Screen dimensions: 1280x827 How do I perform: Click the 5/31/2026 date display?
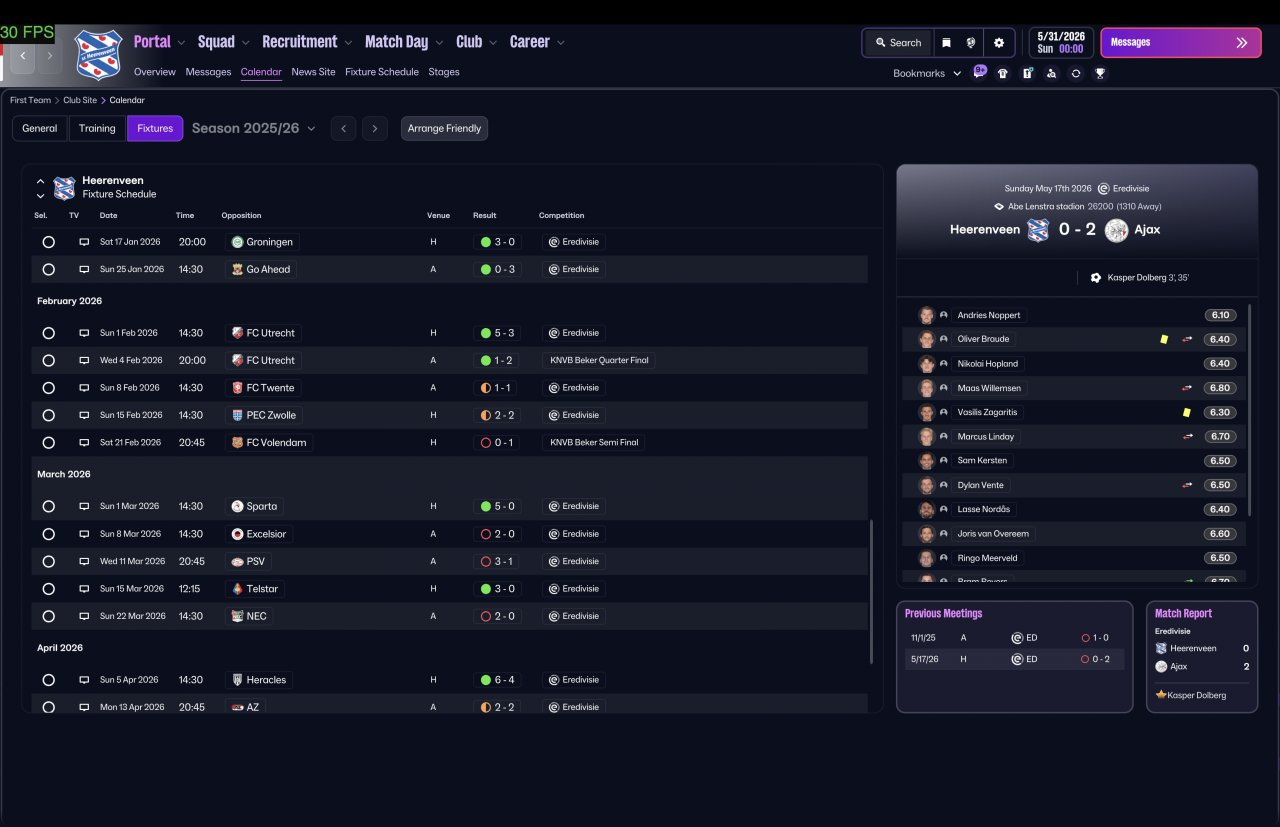1061,43
